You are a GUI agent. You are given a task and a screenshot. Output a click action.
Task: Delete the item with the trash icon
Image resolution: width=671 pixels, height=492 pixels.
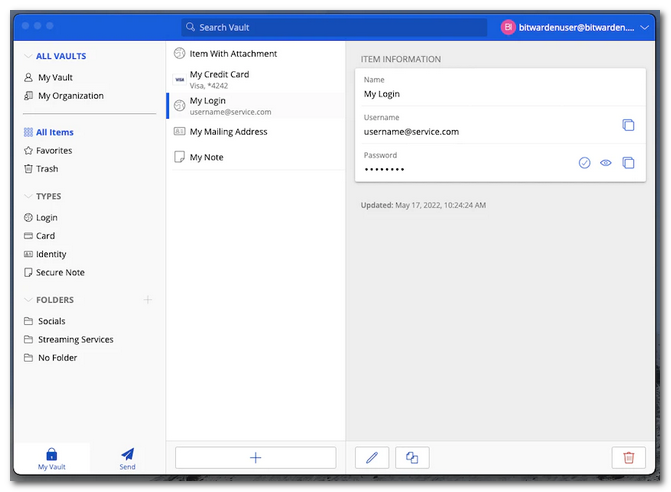point(629,458)
